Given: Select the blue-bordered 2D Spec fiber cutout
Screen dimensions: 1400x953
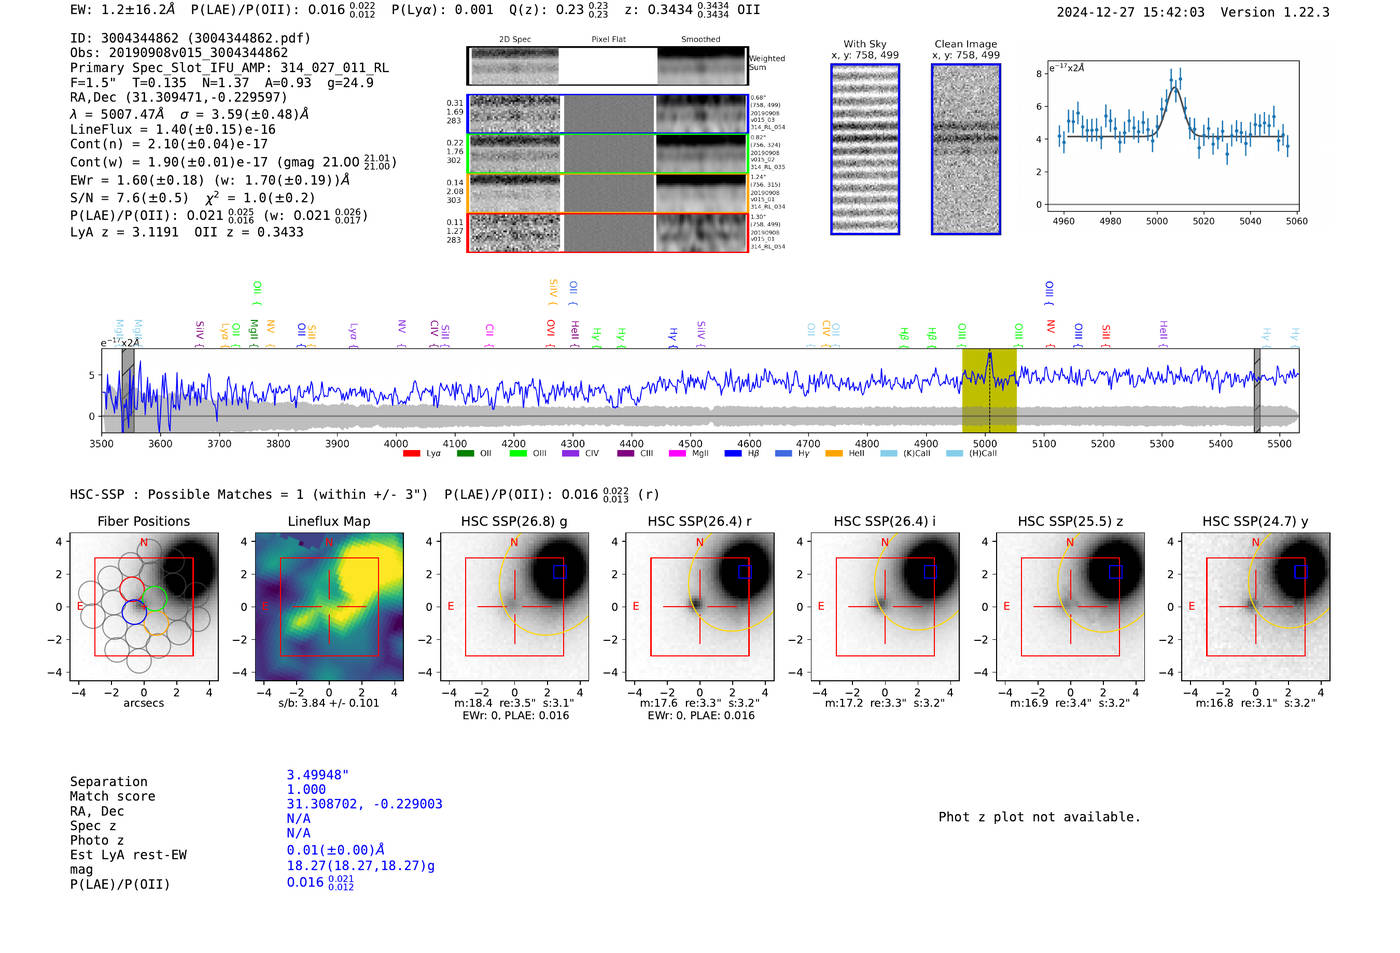Looking at the screenshot, I should pyautogui.click(x=515, y=114).
